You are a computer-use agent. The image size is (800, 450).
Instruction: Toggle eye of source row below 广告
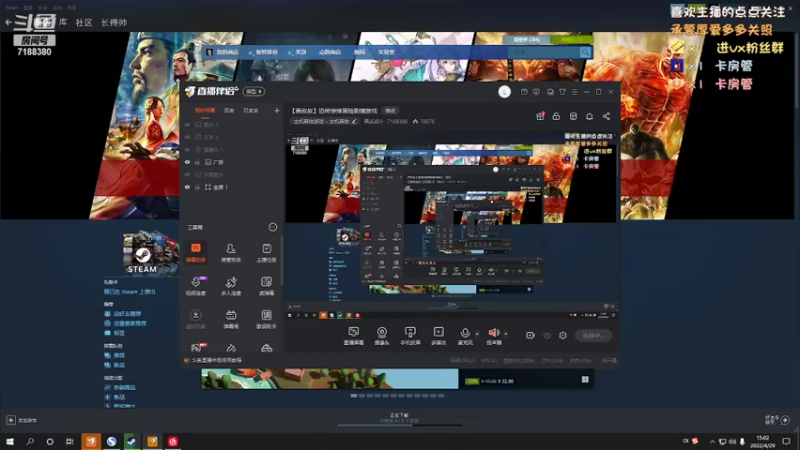click(187, 174)
